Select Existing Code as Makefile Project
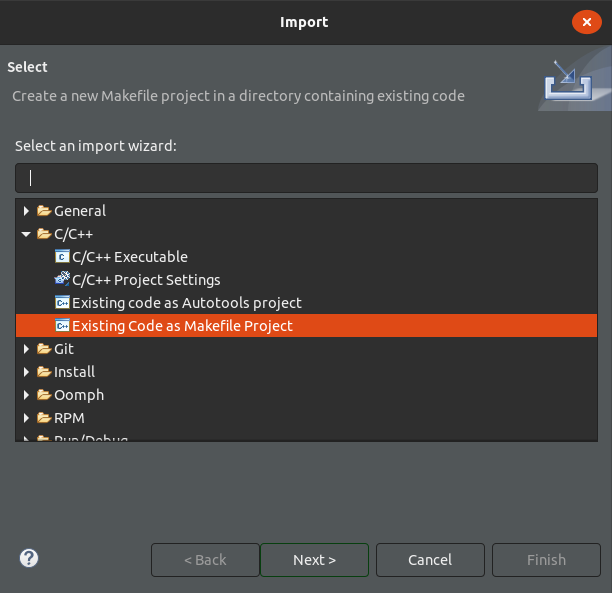Screen dimensions: 612x593 182,326
